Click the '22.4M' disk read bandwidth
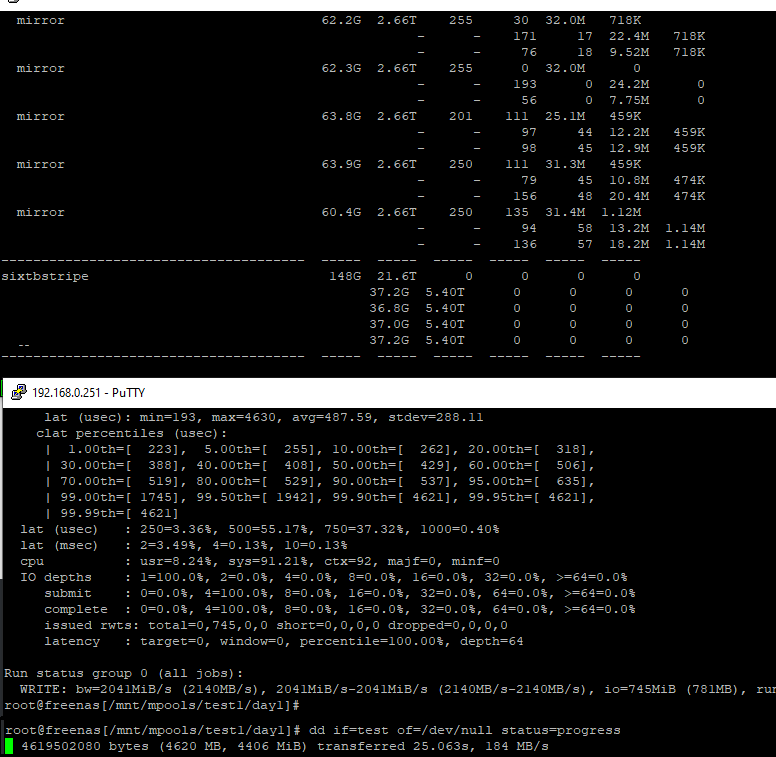776x757 pixels. click(x=629, y=36)
